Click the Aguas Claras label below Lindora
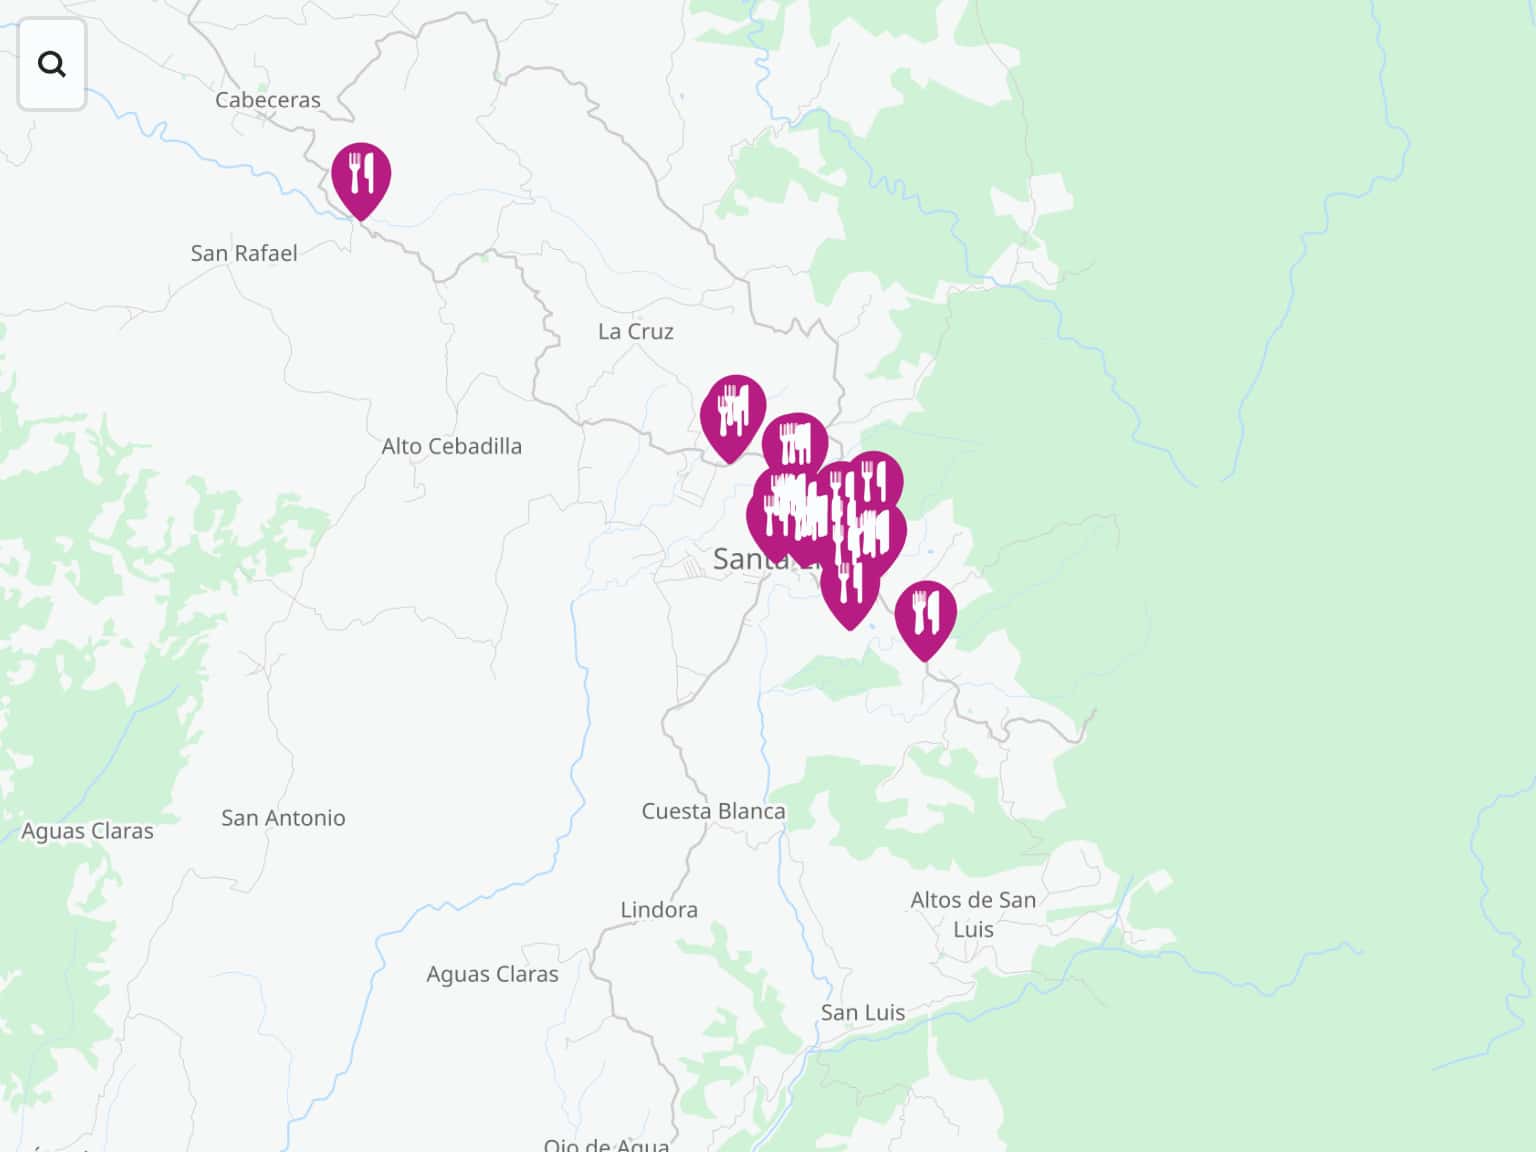1536x1152 pixels. point(493,974)
